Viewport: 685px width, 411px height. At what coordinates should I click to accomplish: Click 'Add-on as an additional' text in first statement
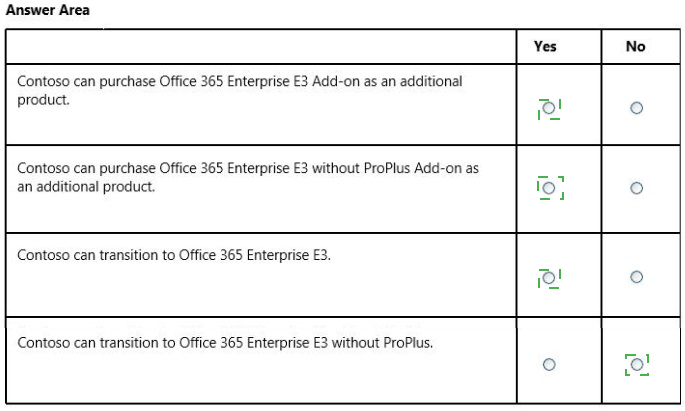(x=387, y=81)
